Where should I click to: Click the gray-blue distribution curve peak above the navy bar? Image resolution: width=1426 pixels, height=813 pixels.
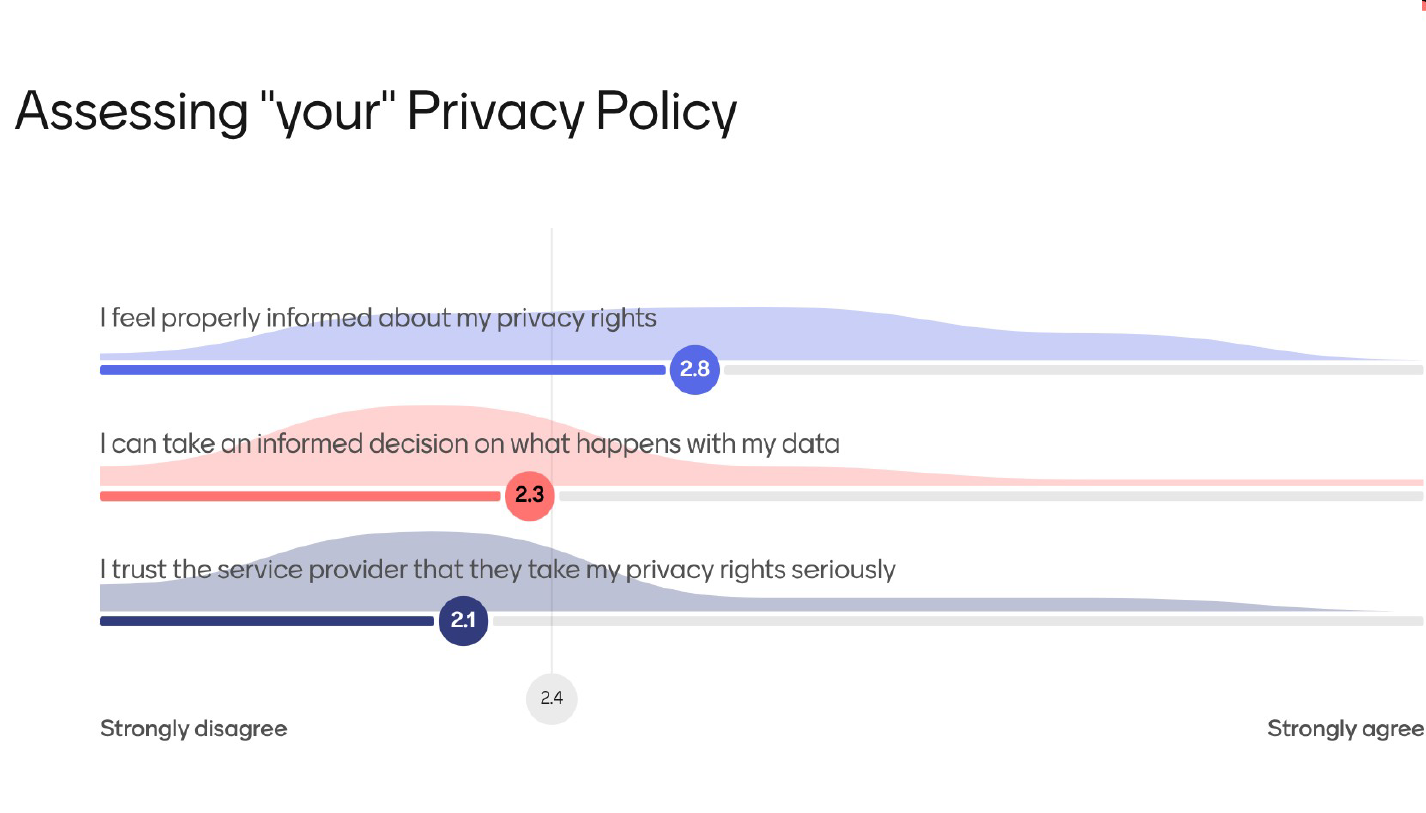430,543
